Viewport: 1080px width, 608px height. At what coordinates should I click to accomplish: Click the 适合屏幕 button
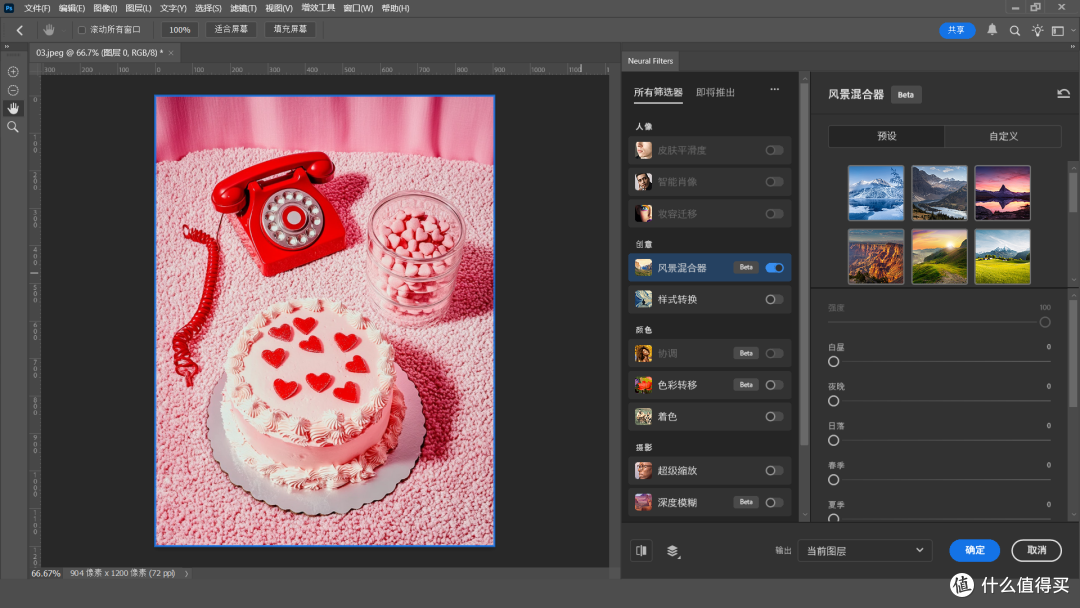click(x=232, y=30)
